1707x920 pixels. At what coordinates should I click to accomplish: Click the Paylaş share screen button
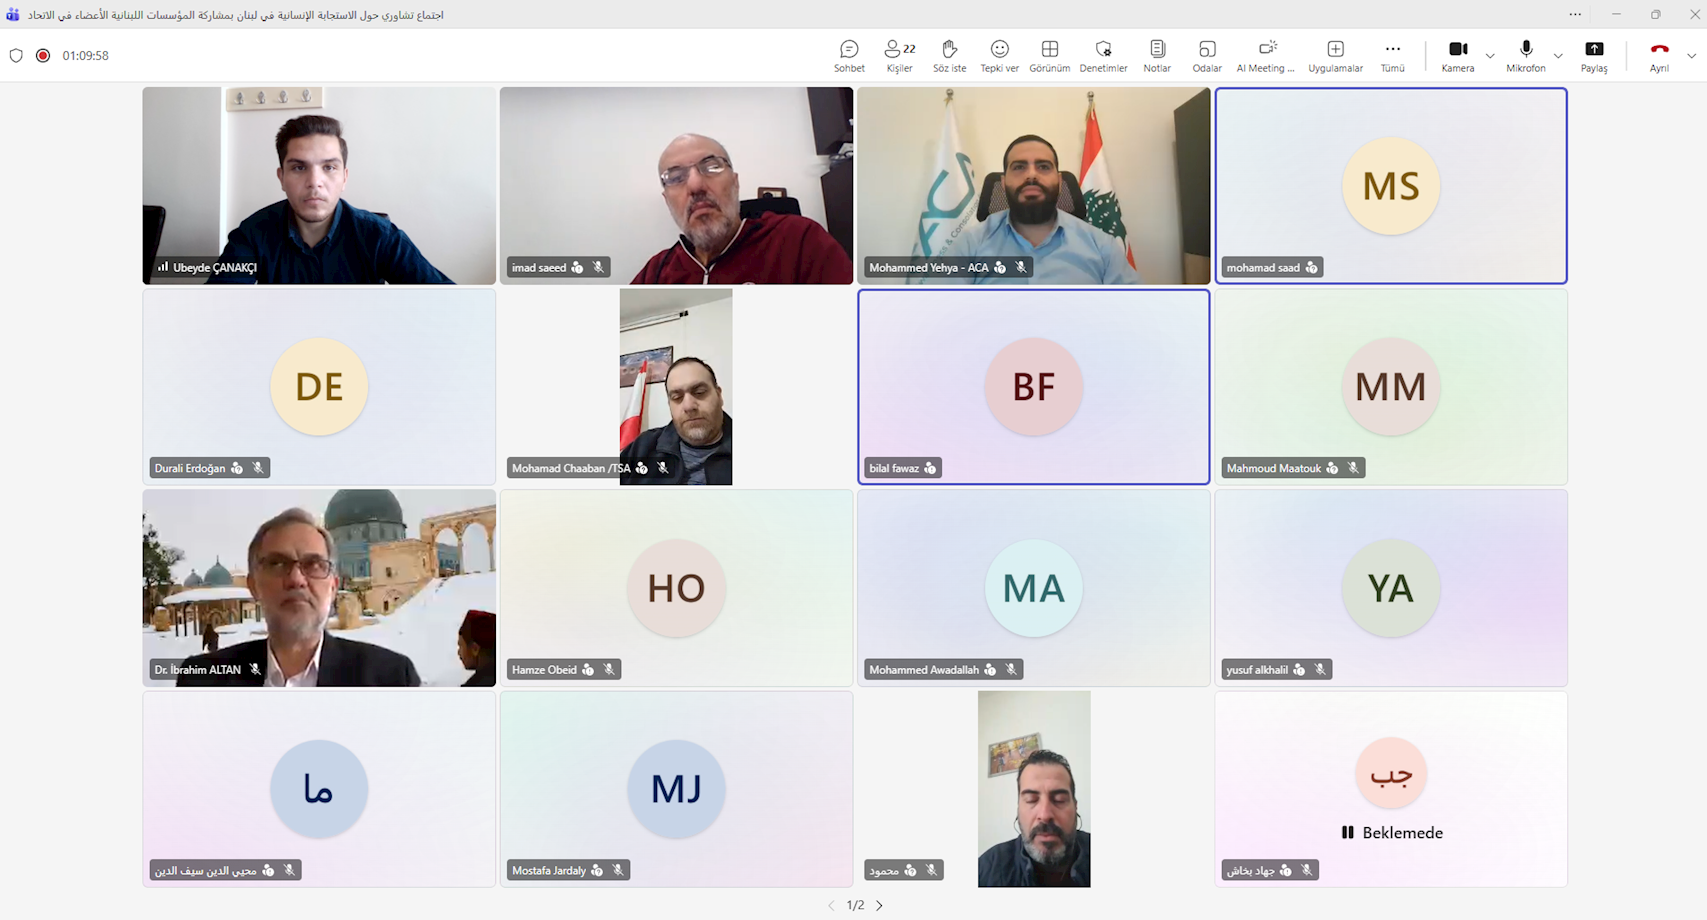1594,55
